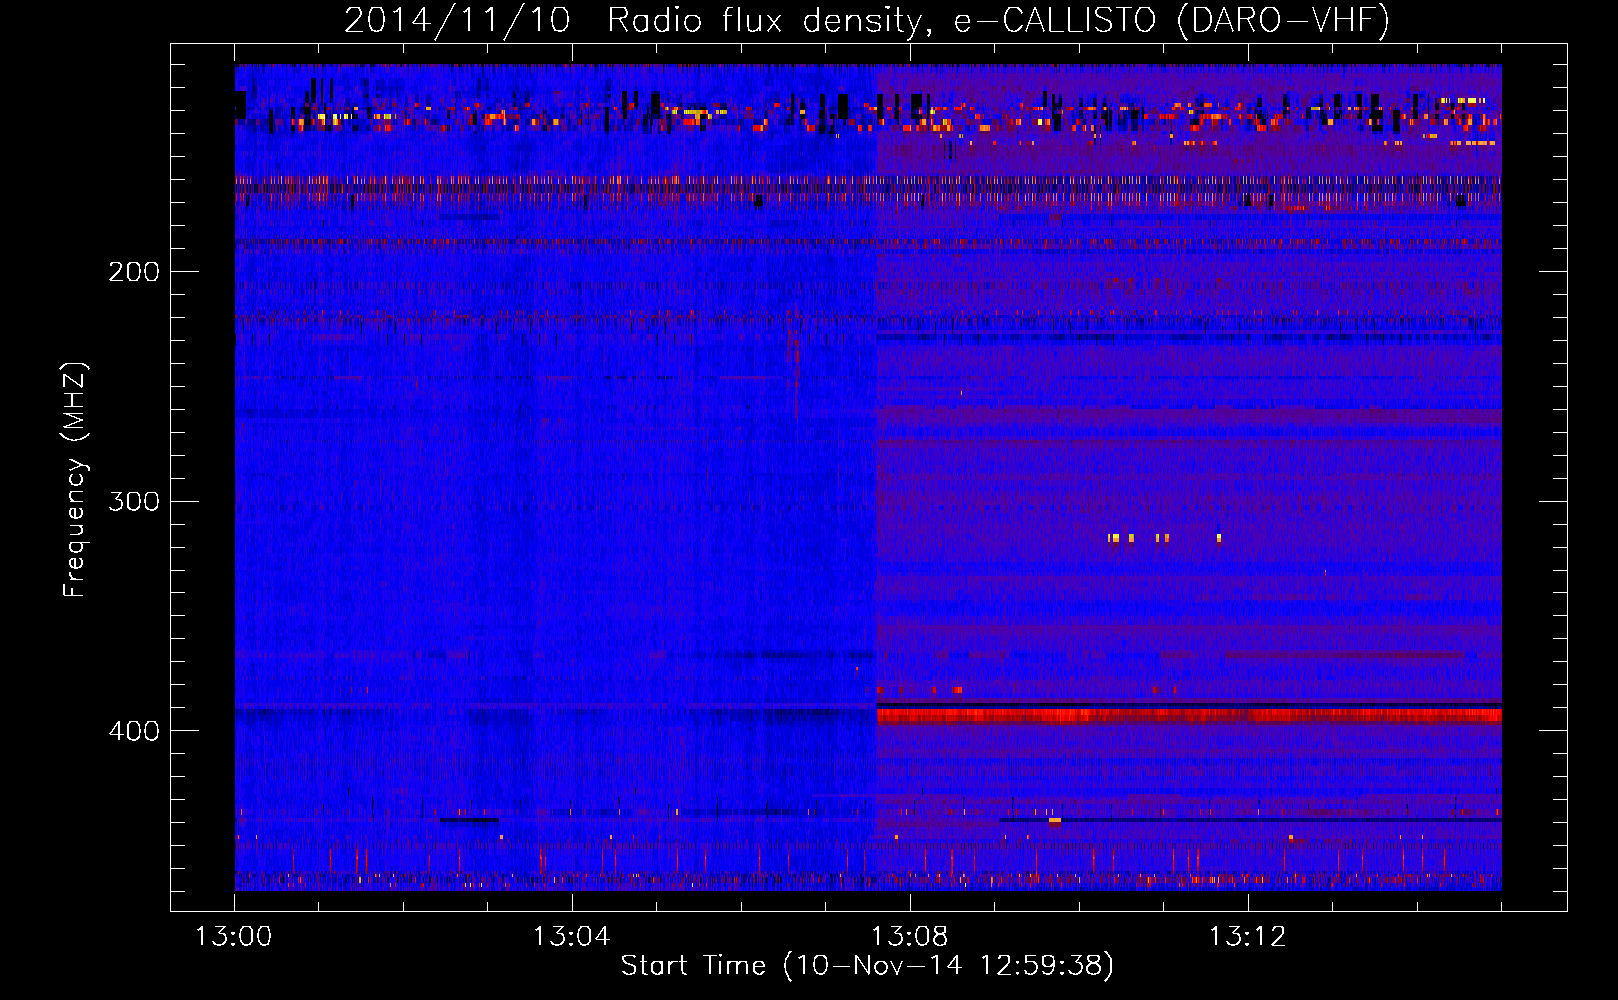
Task: Click the "Frequency (MHZ)" axis label
Action: coord(75,479)
